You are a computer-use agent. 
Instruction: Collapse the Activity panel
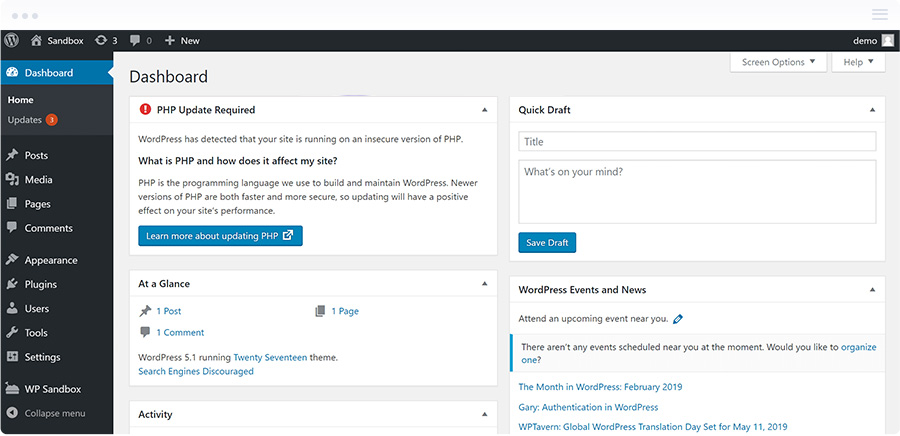click(x=484, y=414)
